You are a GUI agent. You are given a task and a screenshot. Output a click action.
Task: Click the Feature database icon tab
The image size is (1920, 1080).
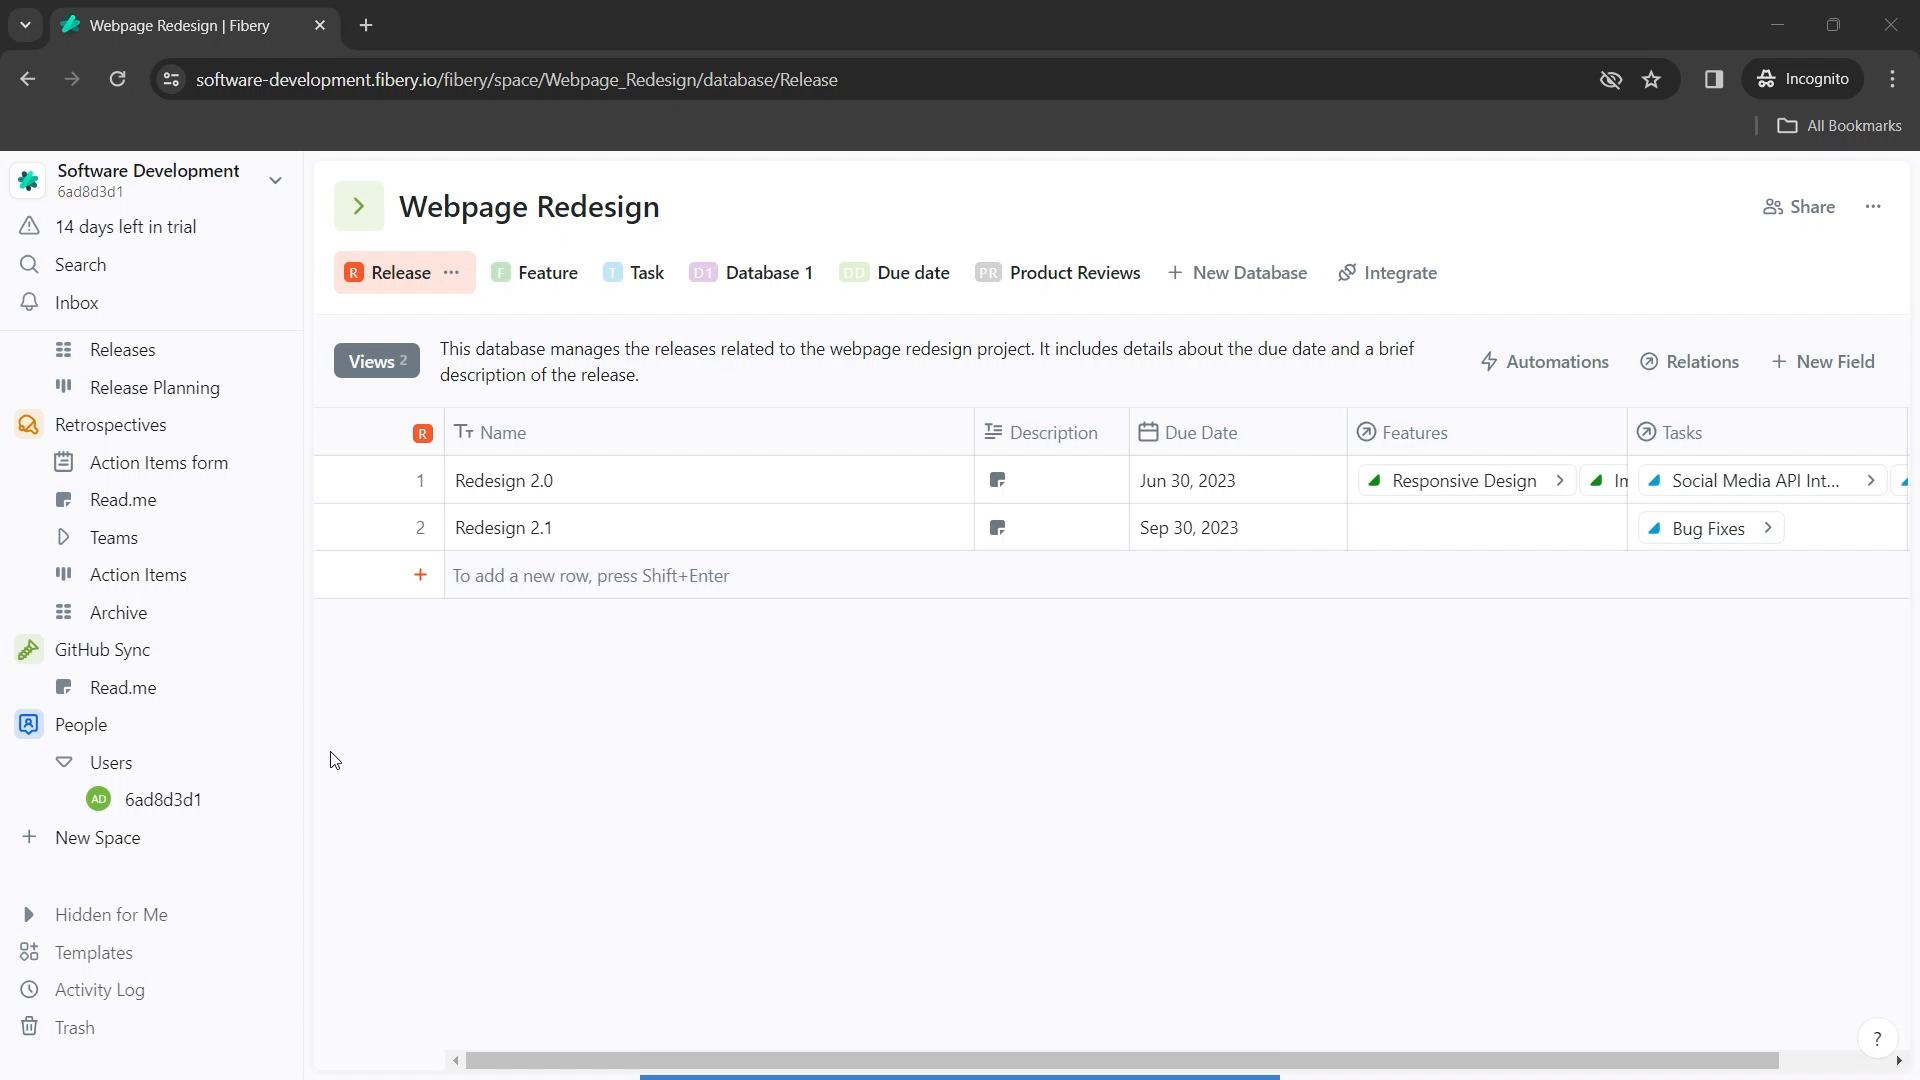501,273
